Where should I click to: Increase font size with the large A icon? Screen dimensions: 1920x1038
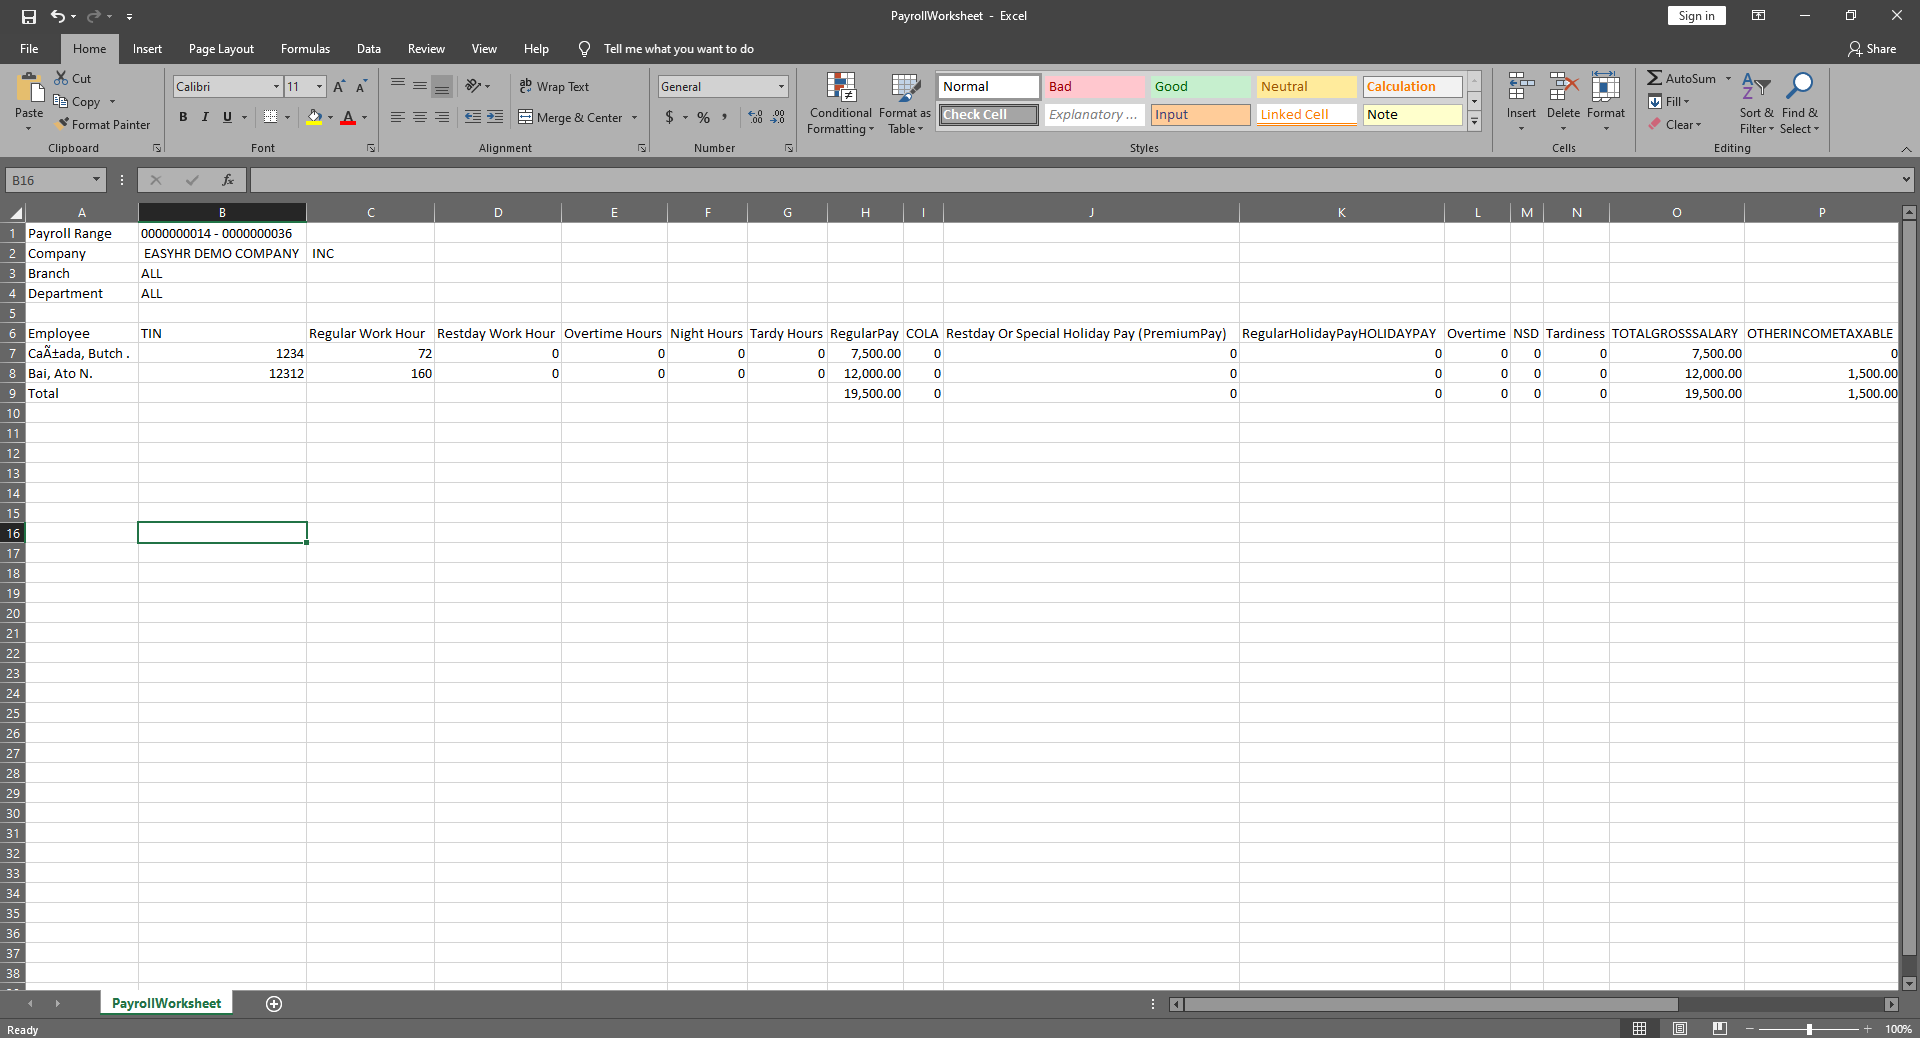click(339, 87)
